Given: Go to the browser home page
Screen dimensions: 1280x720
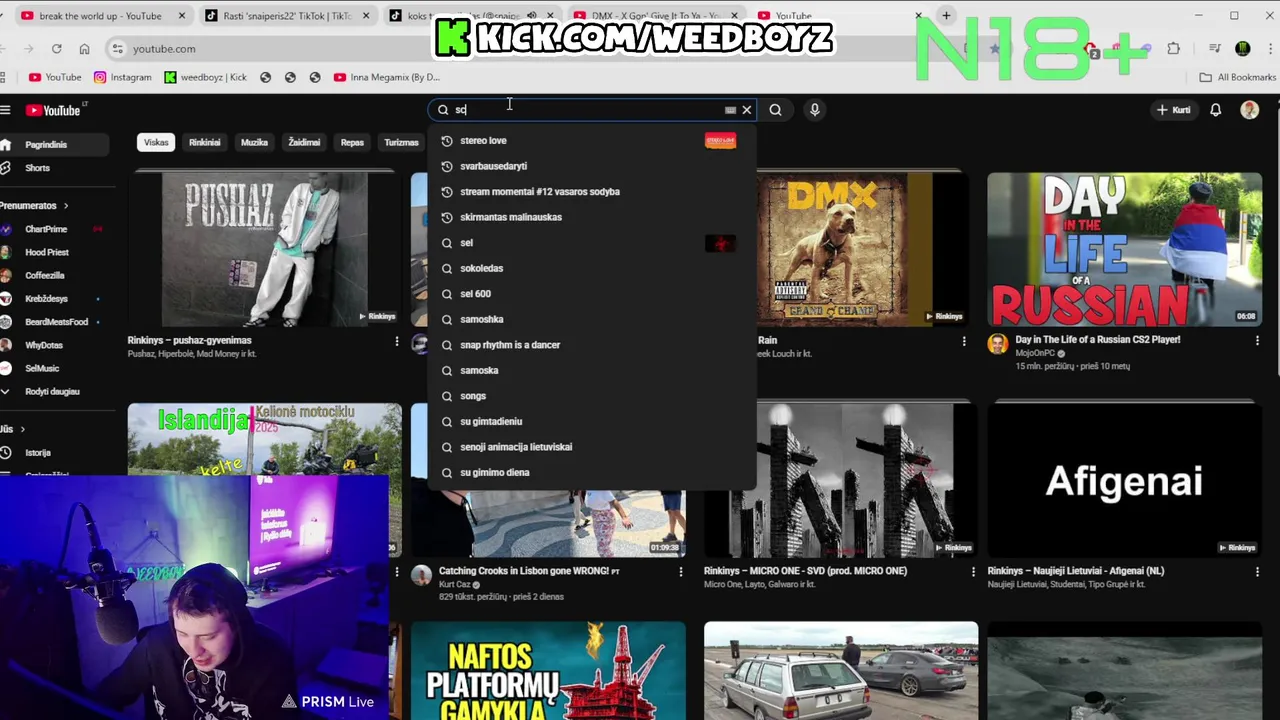Looking at the screenshot, I should [84, 48].
